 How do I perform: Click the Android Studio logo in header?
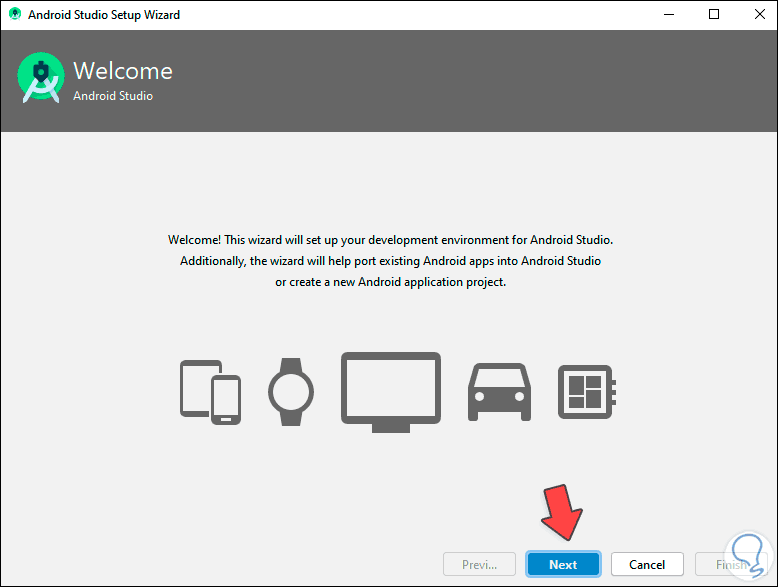(x=41, y=78)
